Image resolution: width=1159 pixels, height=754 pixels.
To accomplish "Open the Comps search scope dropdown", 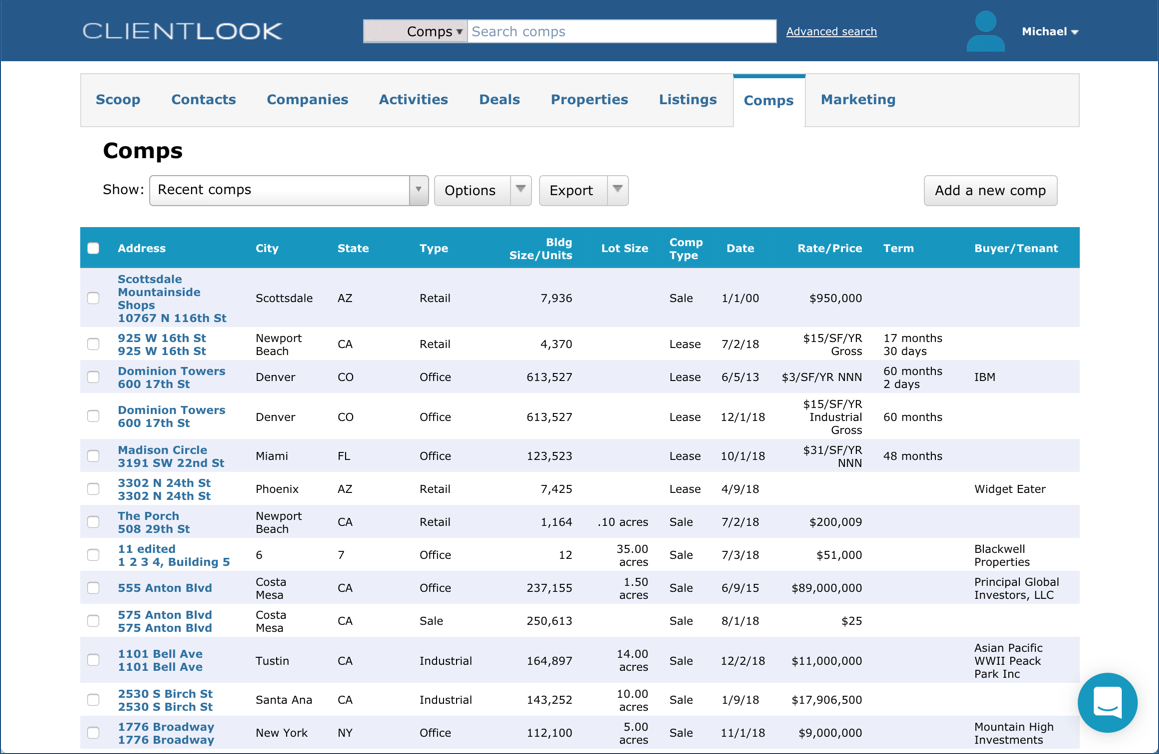I will coord(414,31).
